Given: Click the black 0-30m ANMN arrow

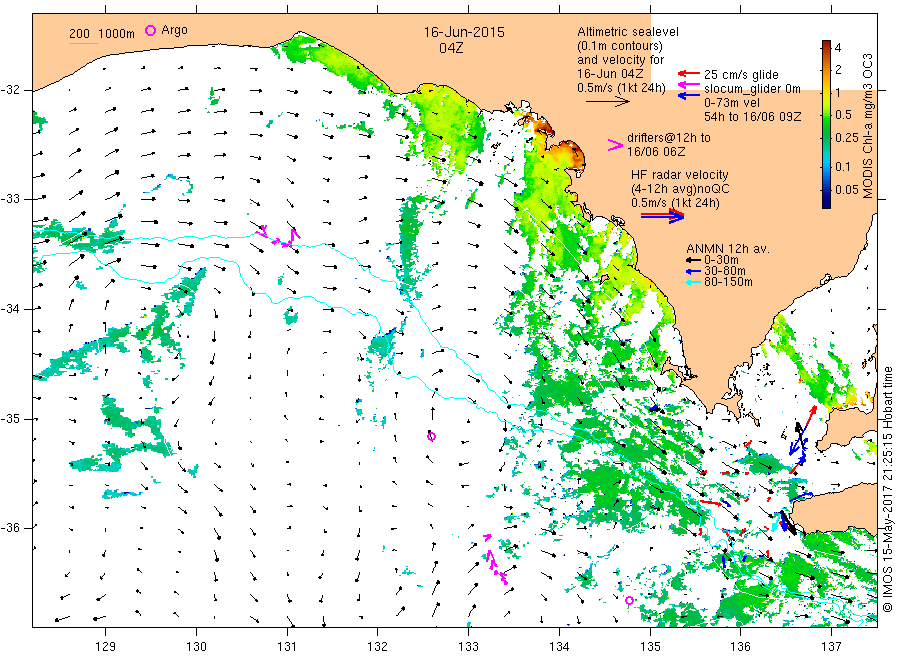Looking at the screenshot, I should 693,260.
